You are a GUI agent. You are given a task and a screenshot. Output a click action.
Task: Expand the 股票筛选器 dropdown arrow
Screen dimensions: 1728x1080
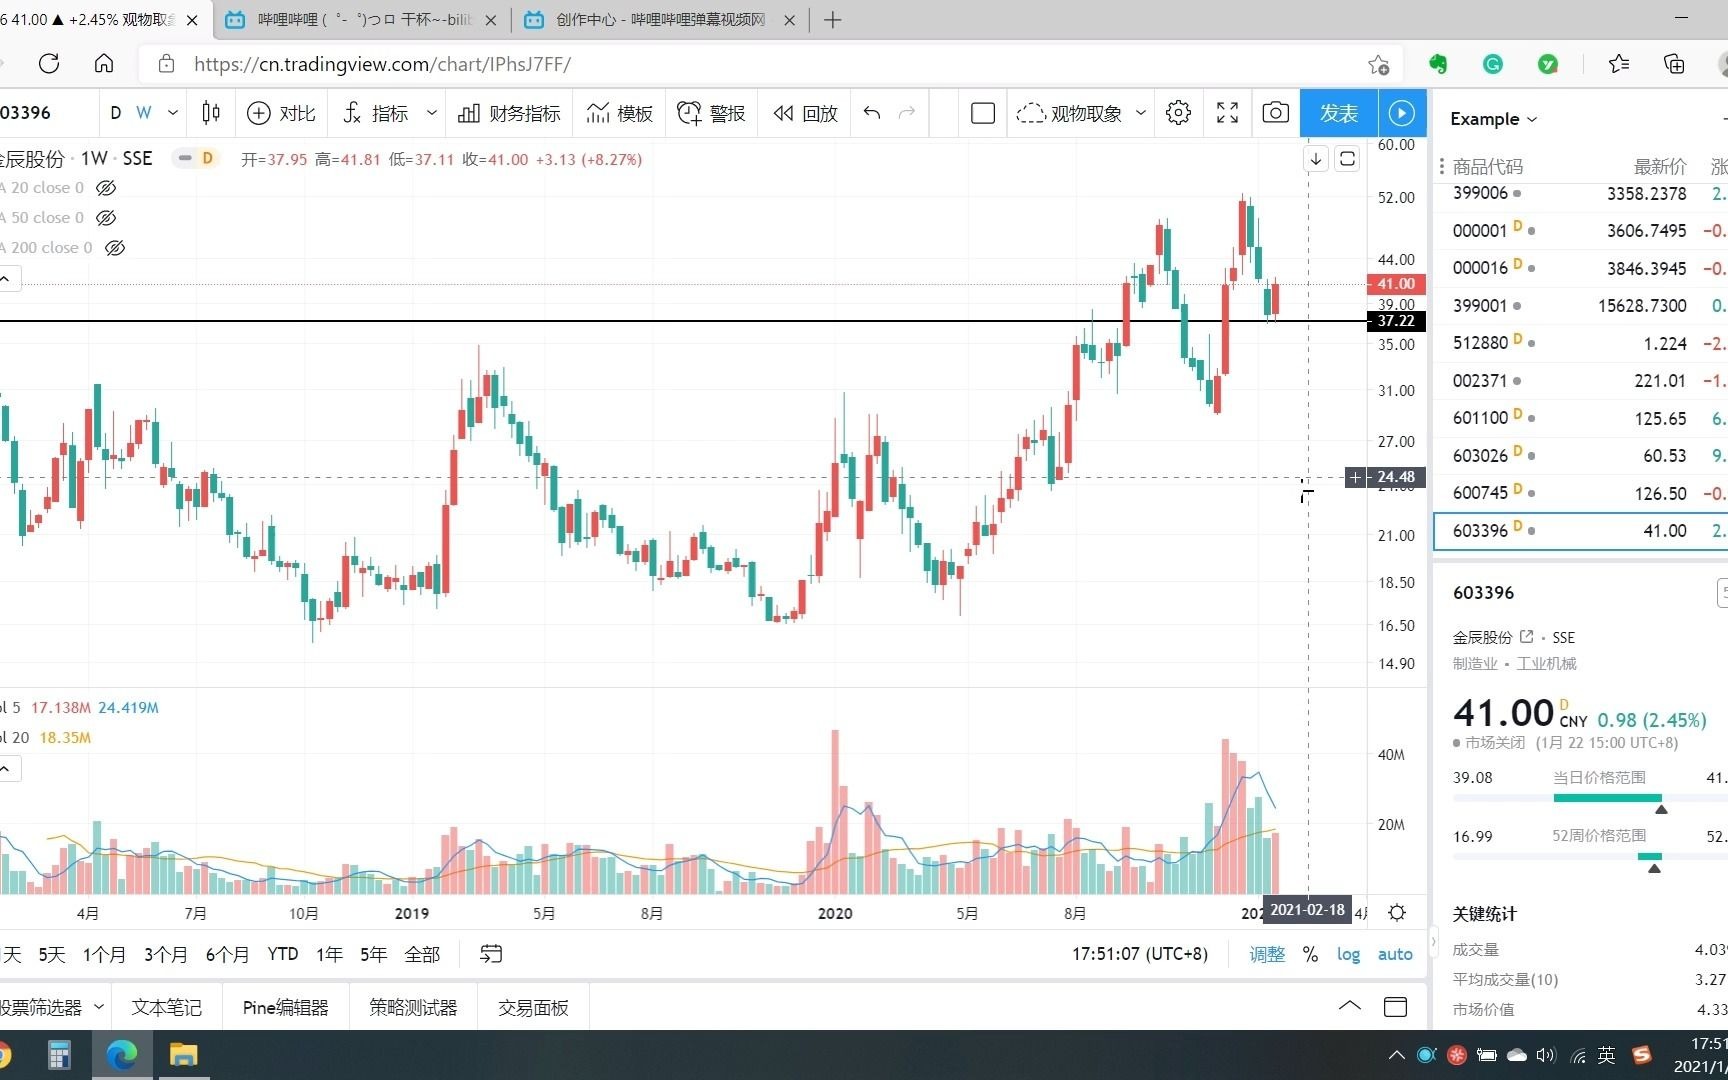point(98,1007)
